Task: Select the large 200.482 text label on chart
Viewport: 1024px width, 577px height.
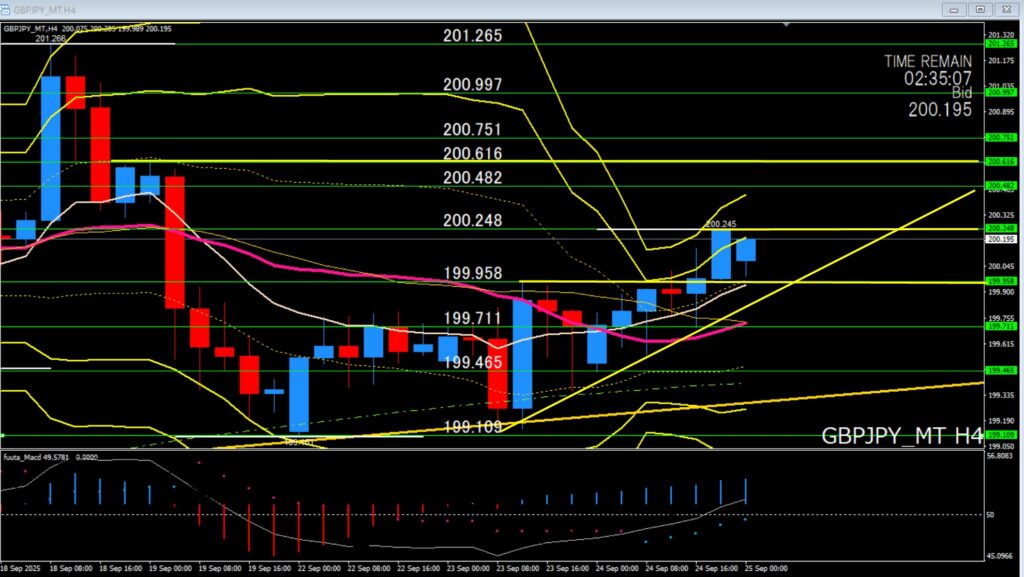Action: pyautogui.click(x=473, y=177)
